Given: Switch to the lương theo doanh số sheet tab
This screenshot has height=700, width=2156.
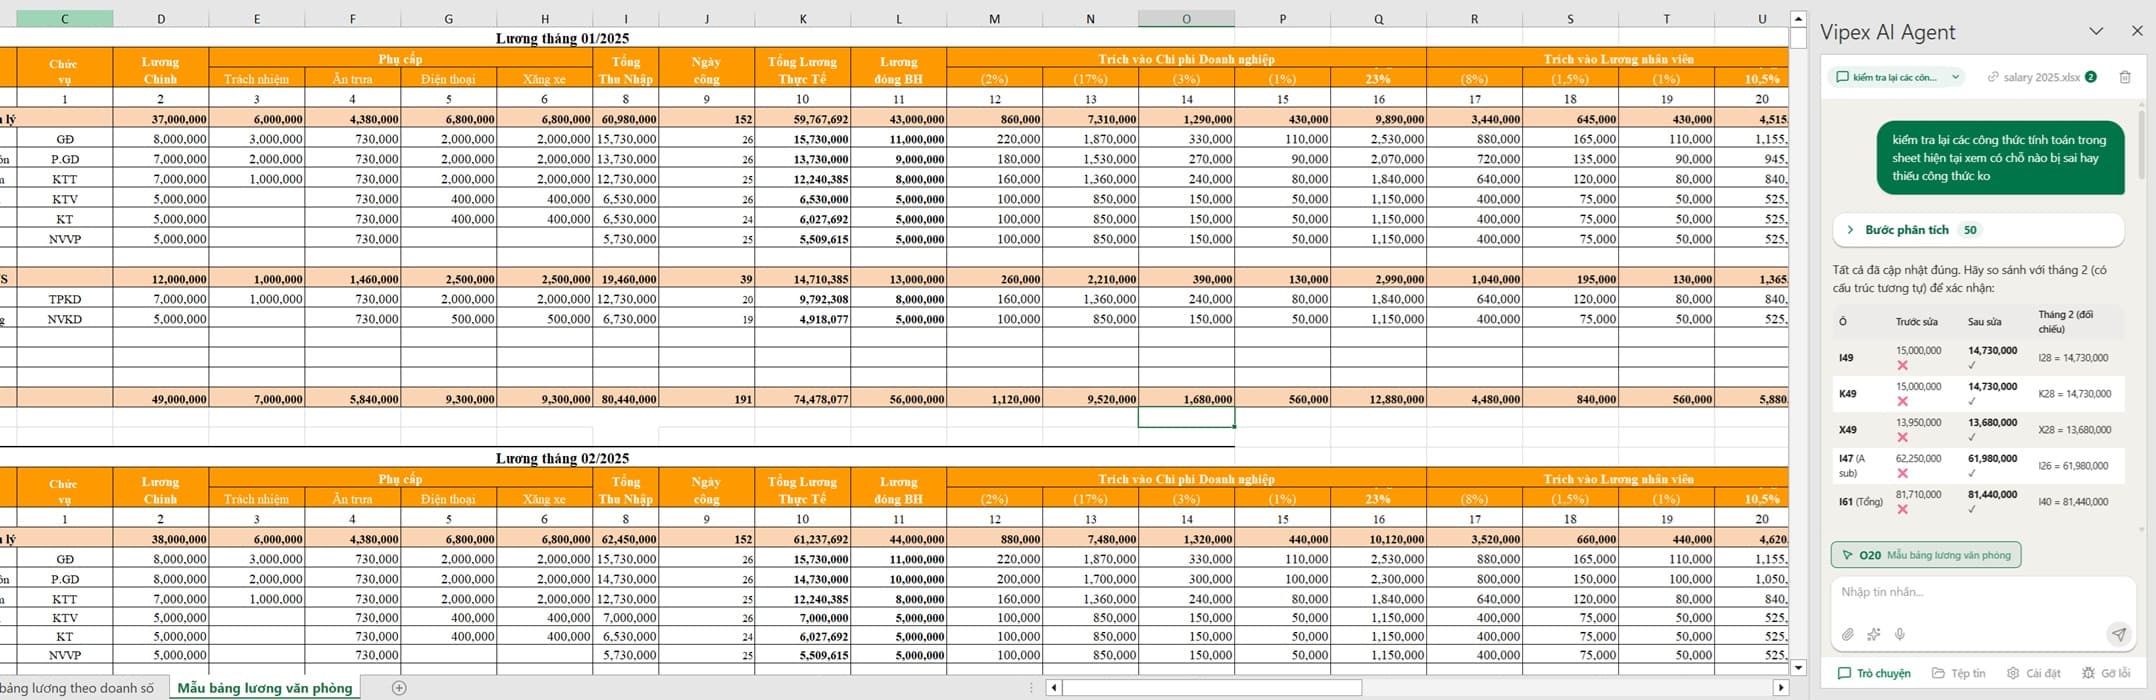Looking at the screenshot, I should coord(79,688).
